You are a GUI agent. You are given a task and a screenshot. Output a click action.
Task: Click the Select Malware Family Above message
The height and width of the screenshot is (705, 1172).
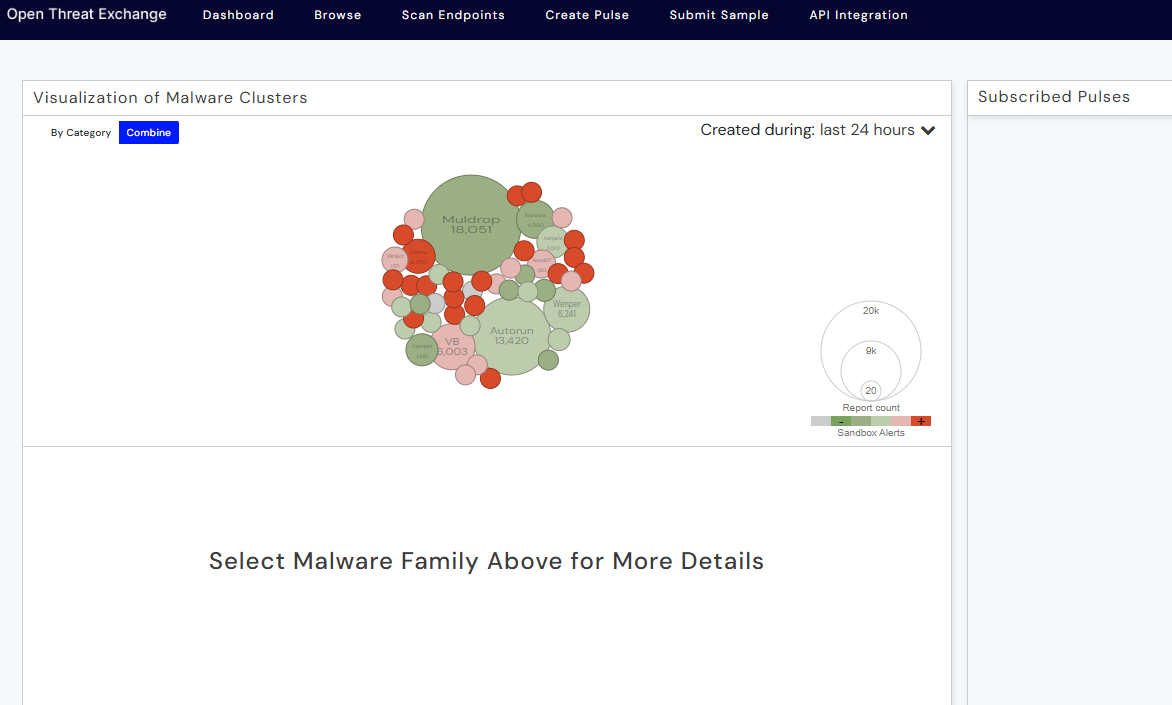487,561
